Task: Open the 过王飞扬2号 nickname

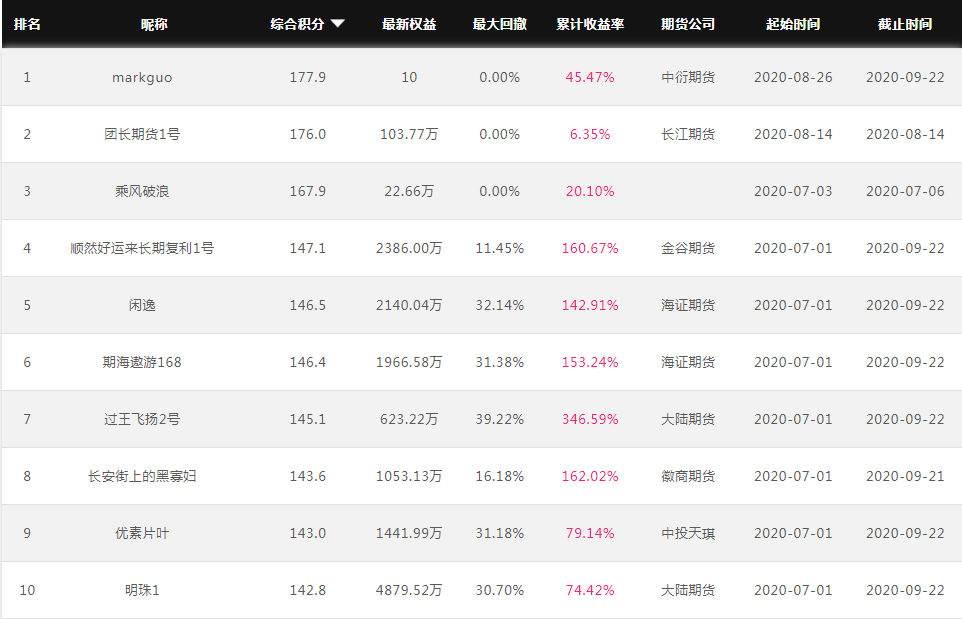Action: [x=142, y=420]
